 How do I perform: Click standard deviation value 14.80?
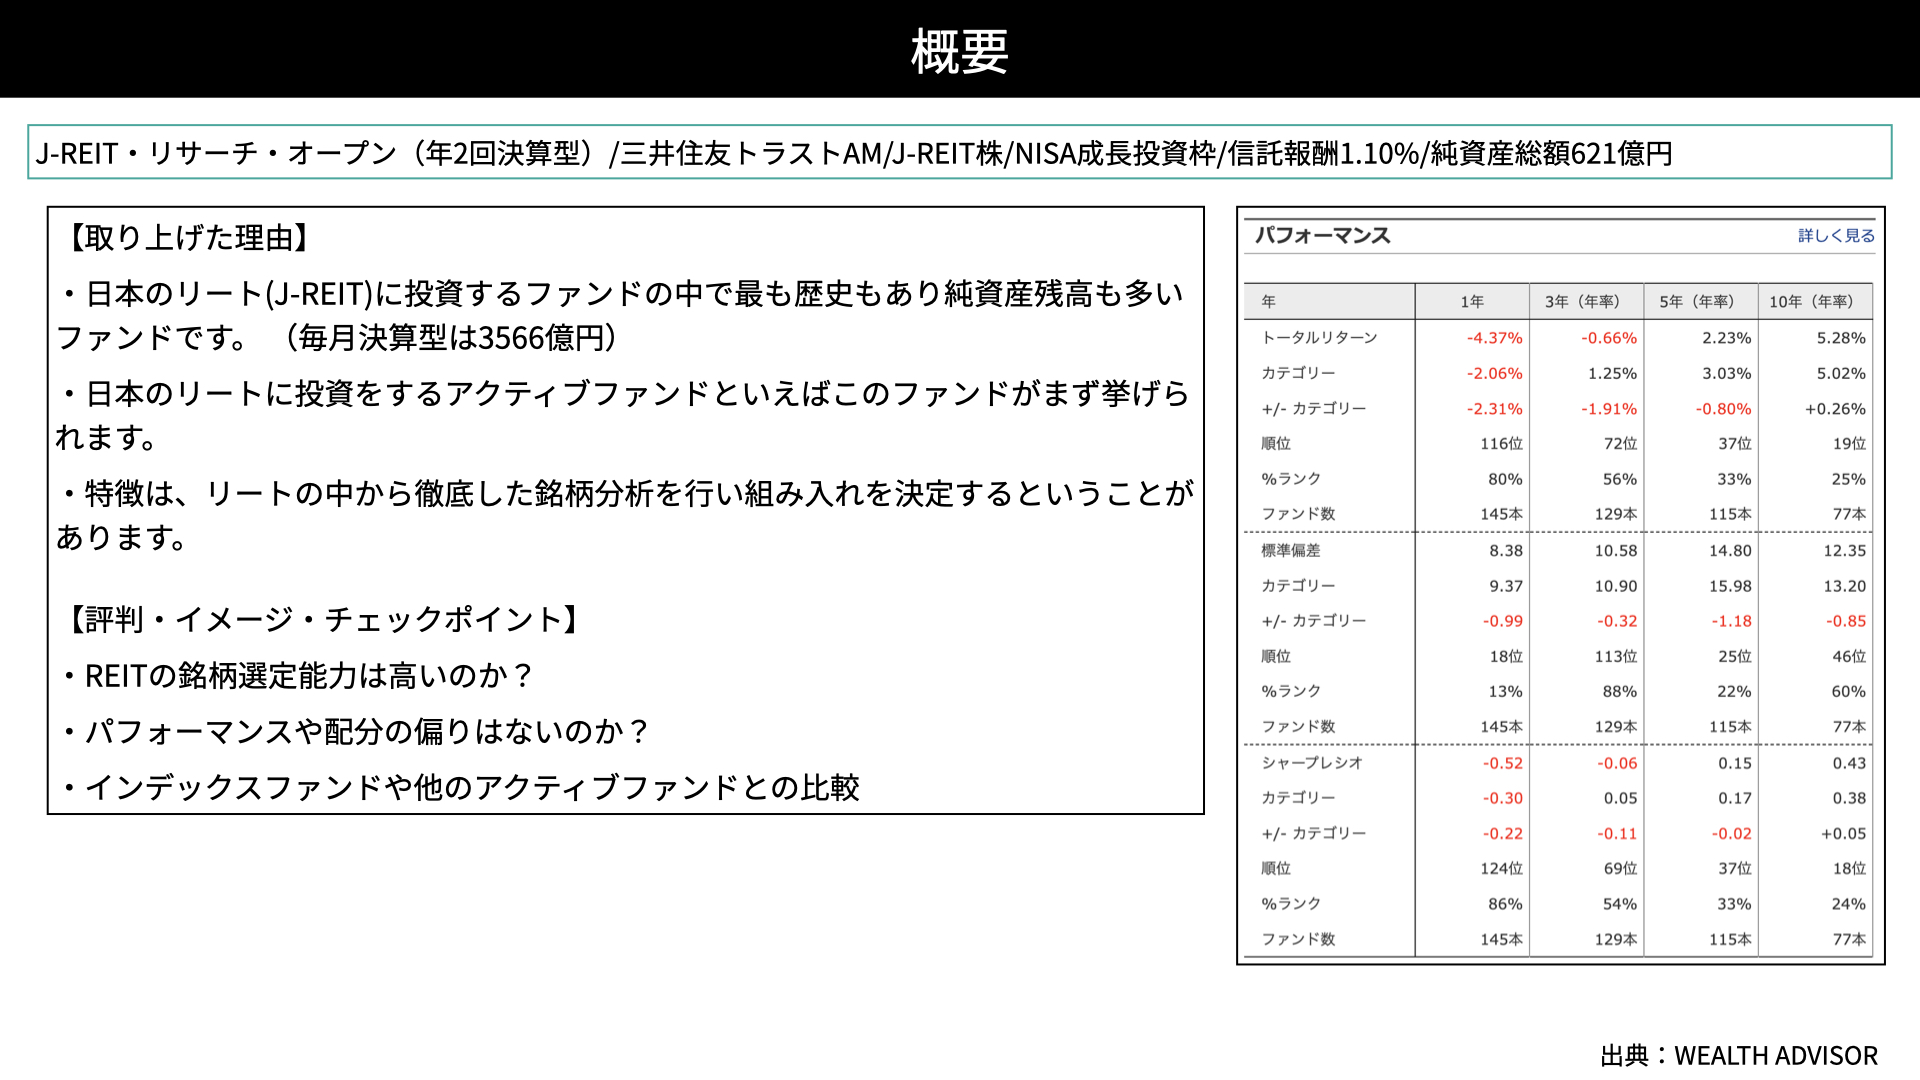tap(1730, 551)
